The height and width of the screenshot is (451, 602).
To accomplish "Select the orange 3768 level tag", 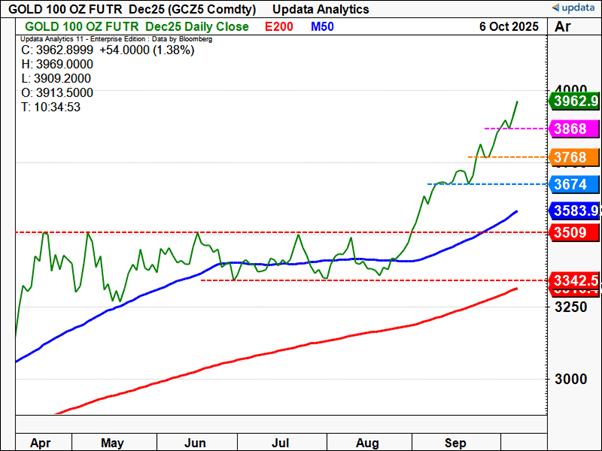I will pos(574,157).
